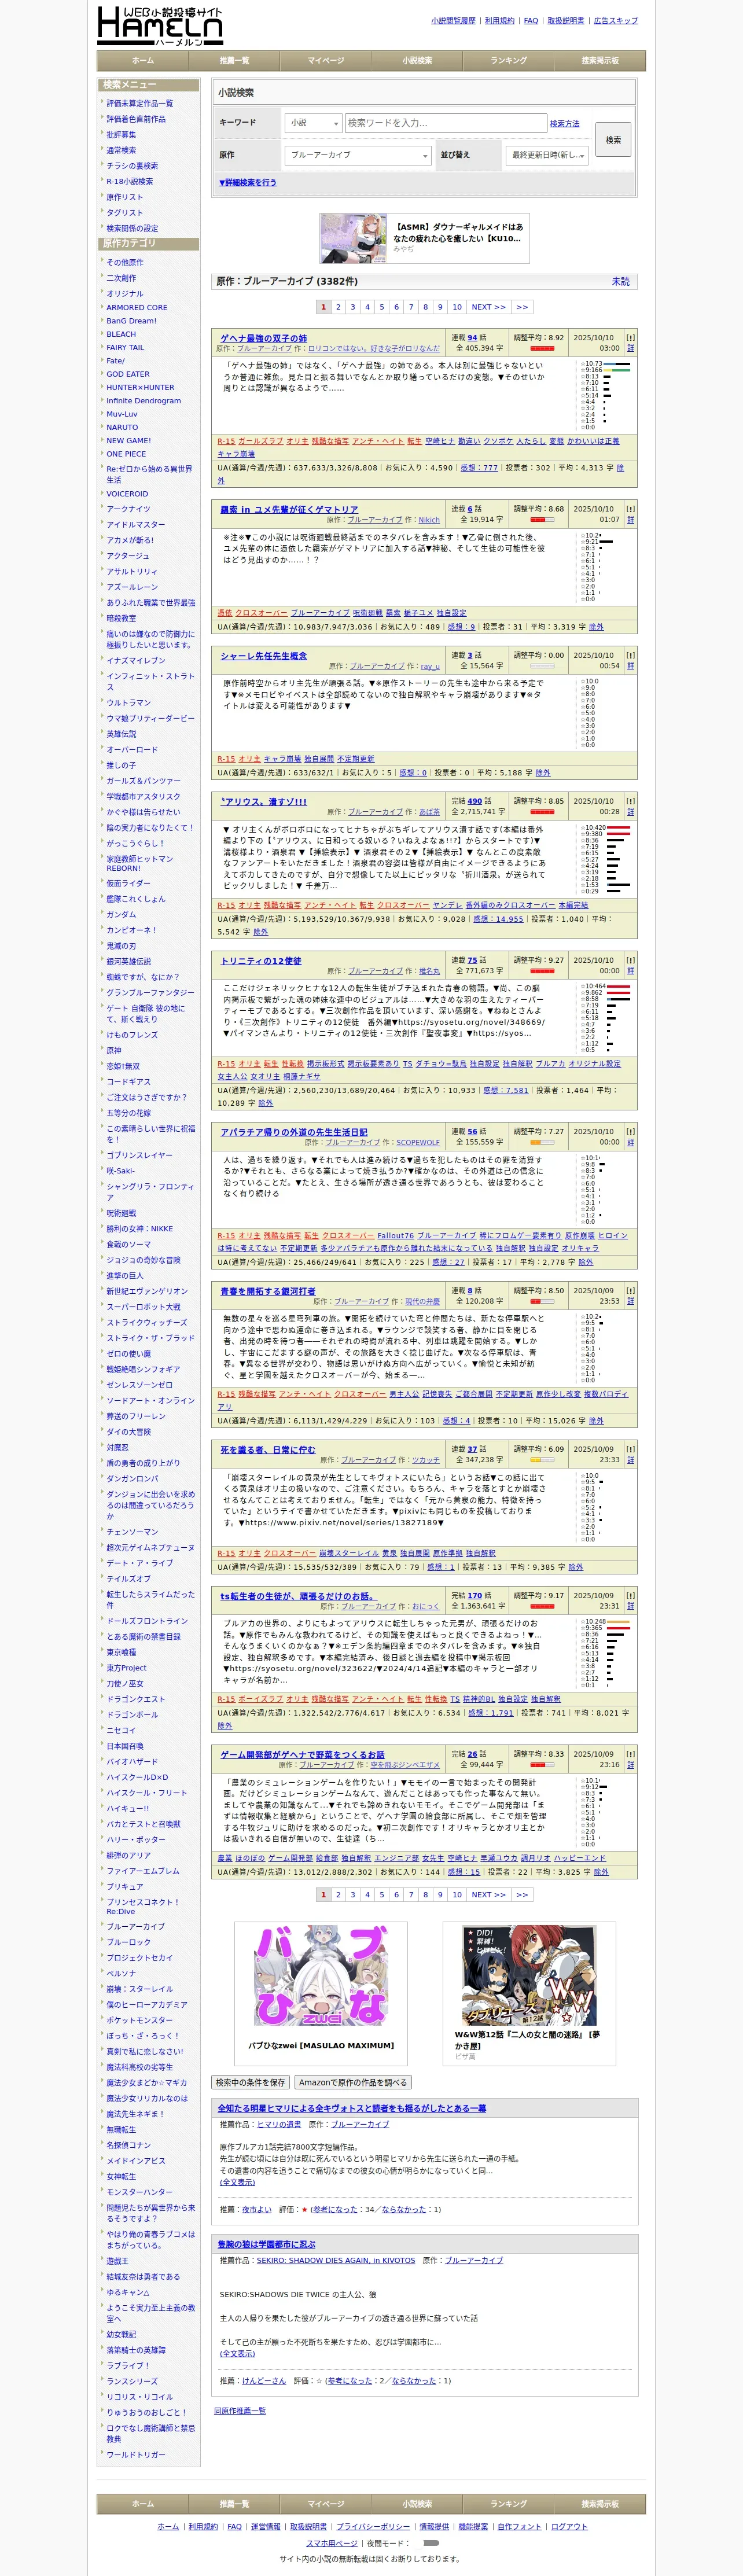The height and width of the screenshot is (2576, 743).
Task: Open the 小説 keyword type dropdown
Action: (313, 122)
